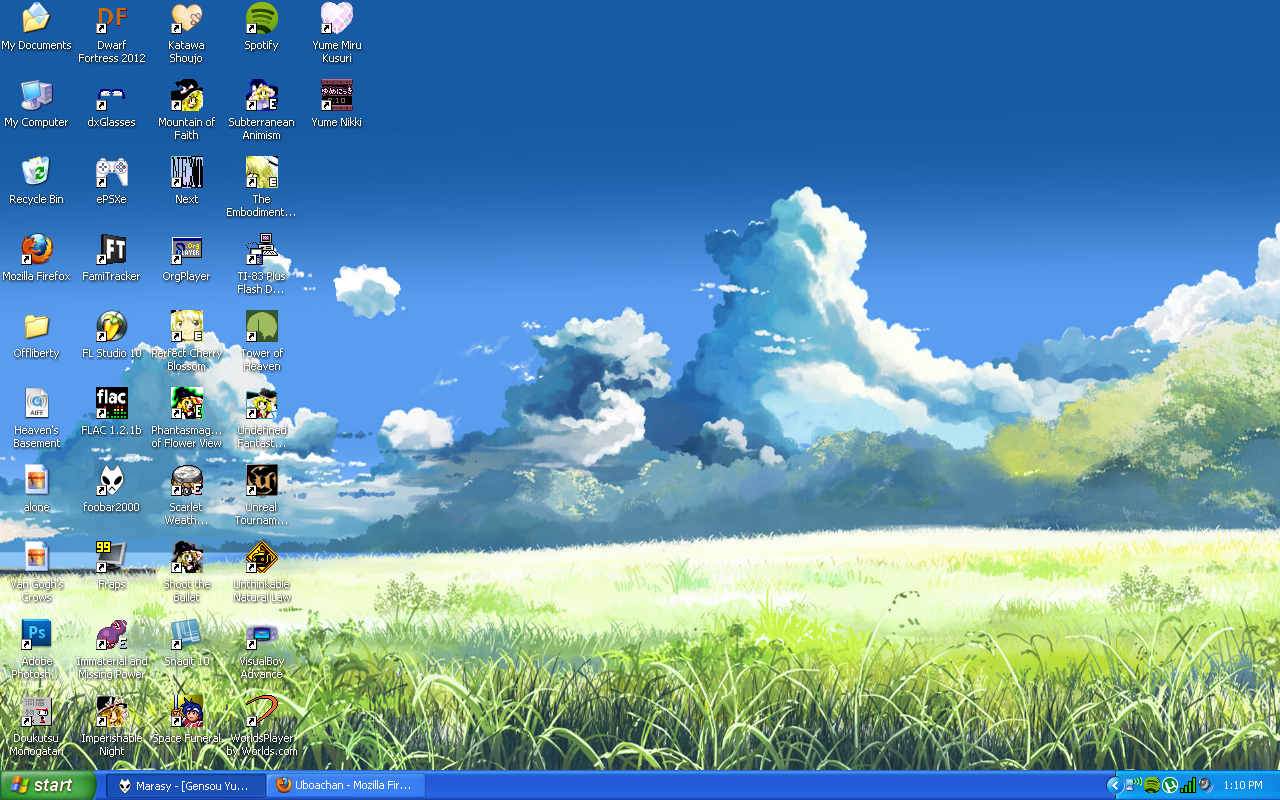Launch the Mozilla Firefox desktop icon

[36, 249]
